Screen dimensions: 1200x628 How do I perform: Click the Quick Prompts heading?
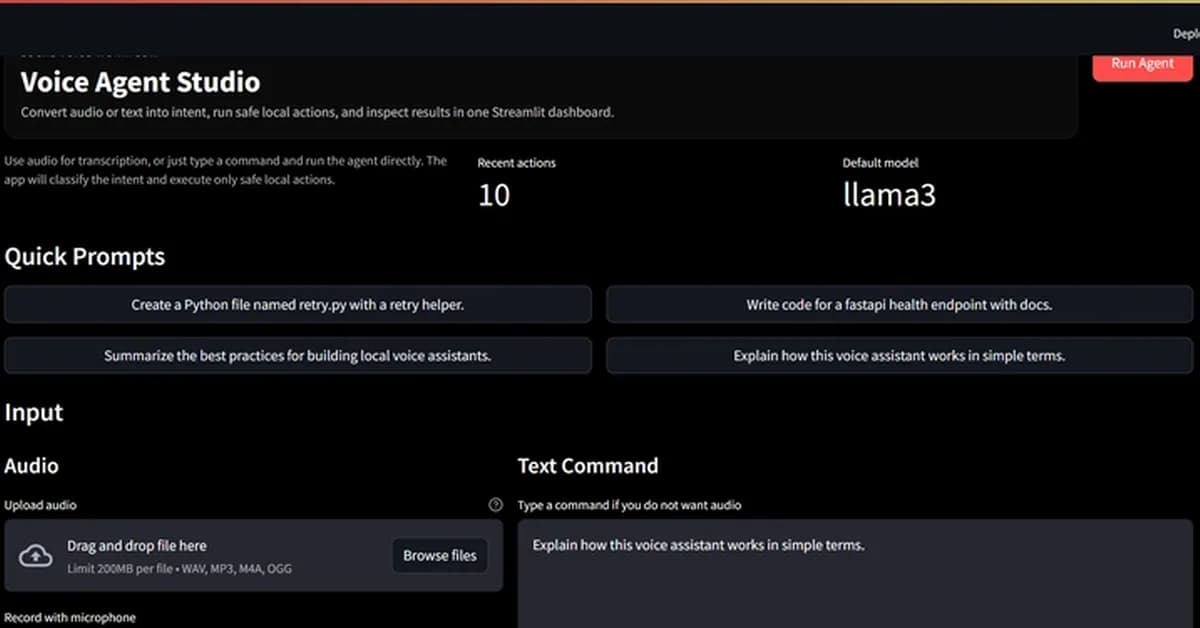pos(85,257)
